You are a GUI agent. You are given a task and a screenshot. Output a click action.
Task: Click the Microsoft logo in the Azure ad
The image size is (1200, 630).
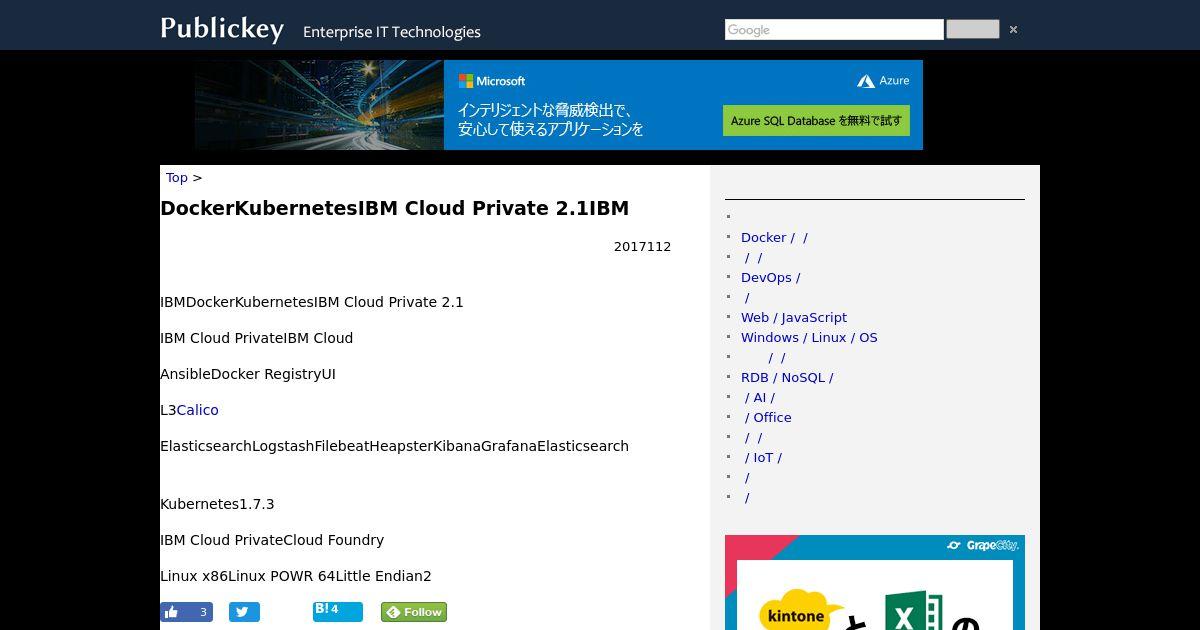[492, 81]
